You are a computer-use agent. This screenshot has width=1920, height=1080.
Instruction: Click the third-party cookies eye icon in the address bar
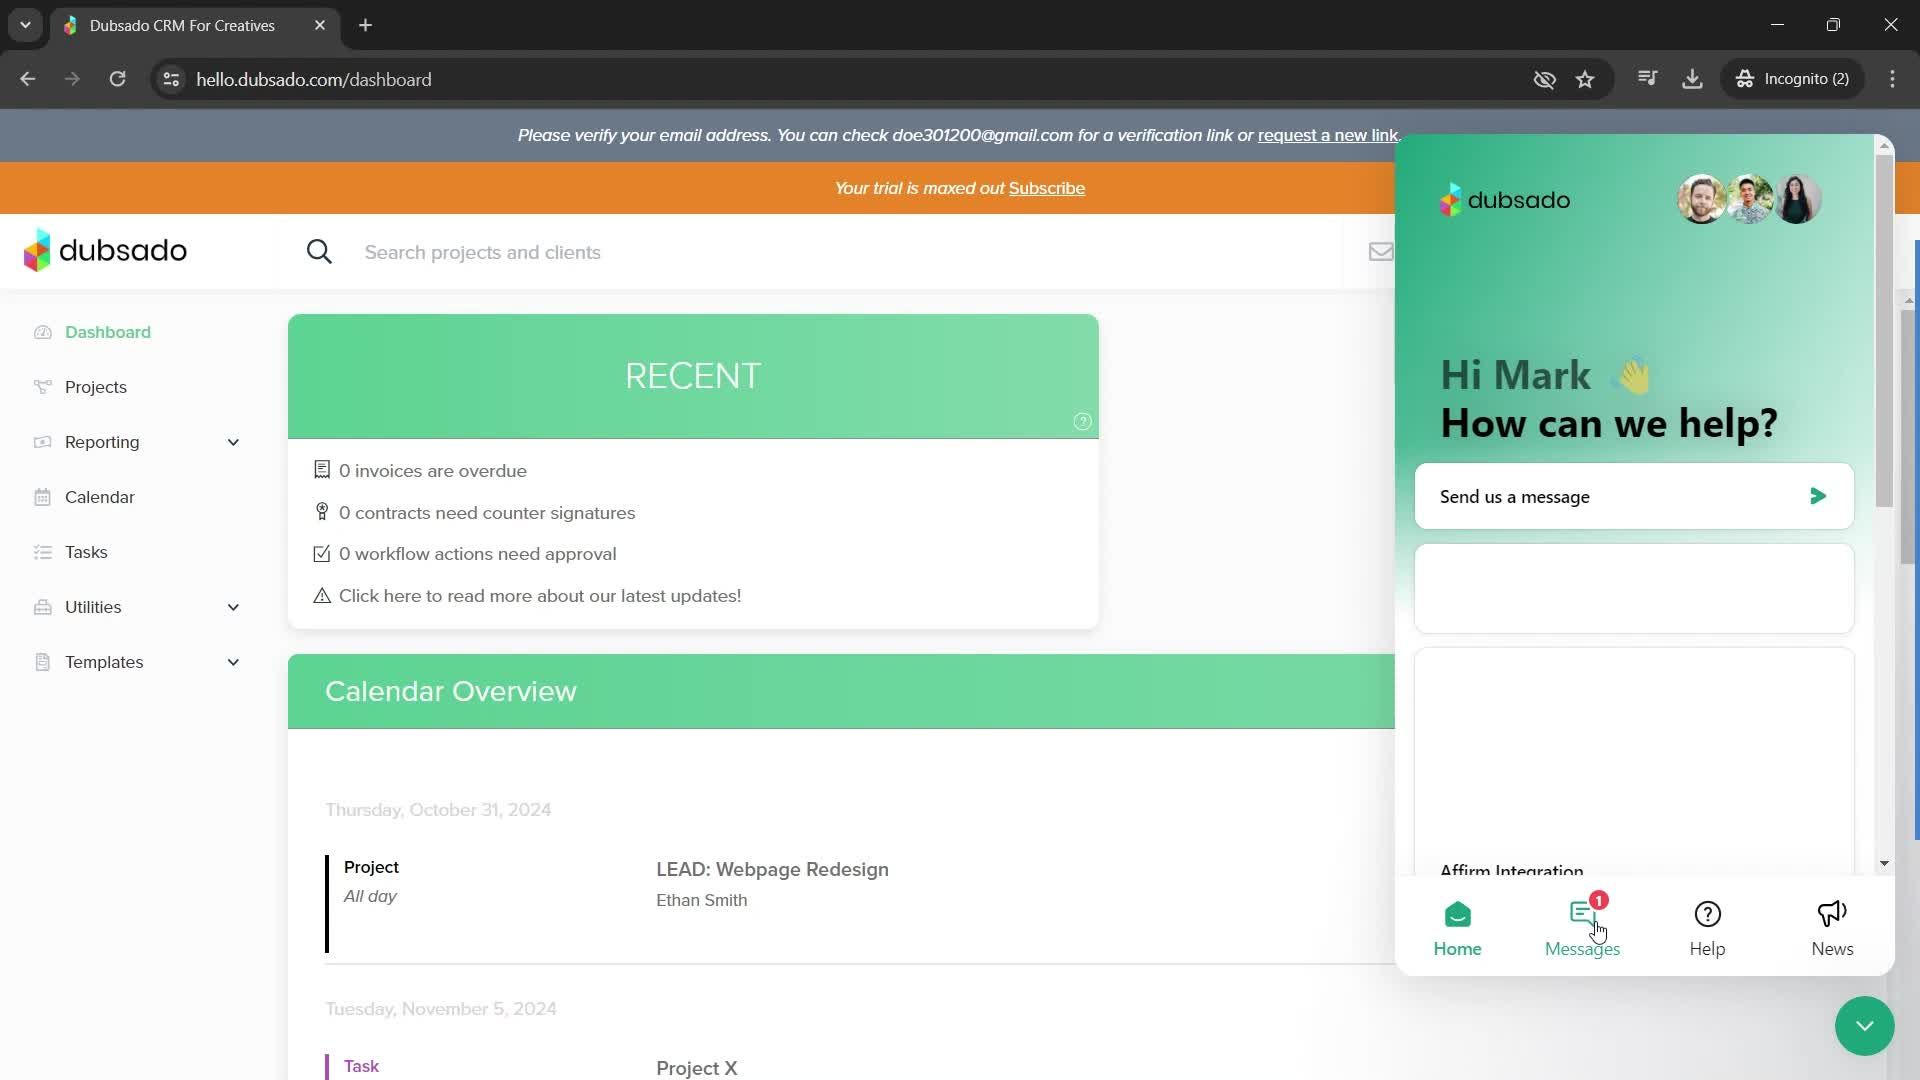point(1544,79)
